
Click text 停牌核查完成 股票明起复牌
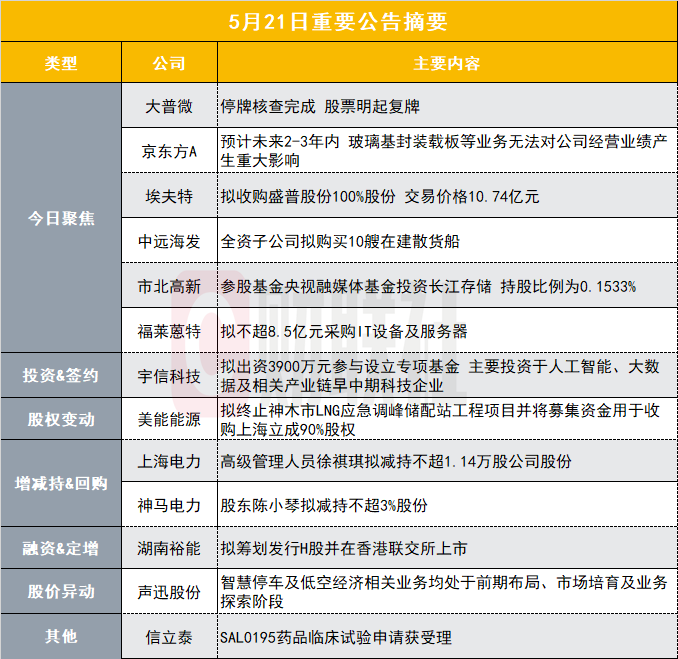[x=320, y=106]
